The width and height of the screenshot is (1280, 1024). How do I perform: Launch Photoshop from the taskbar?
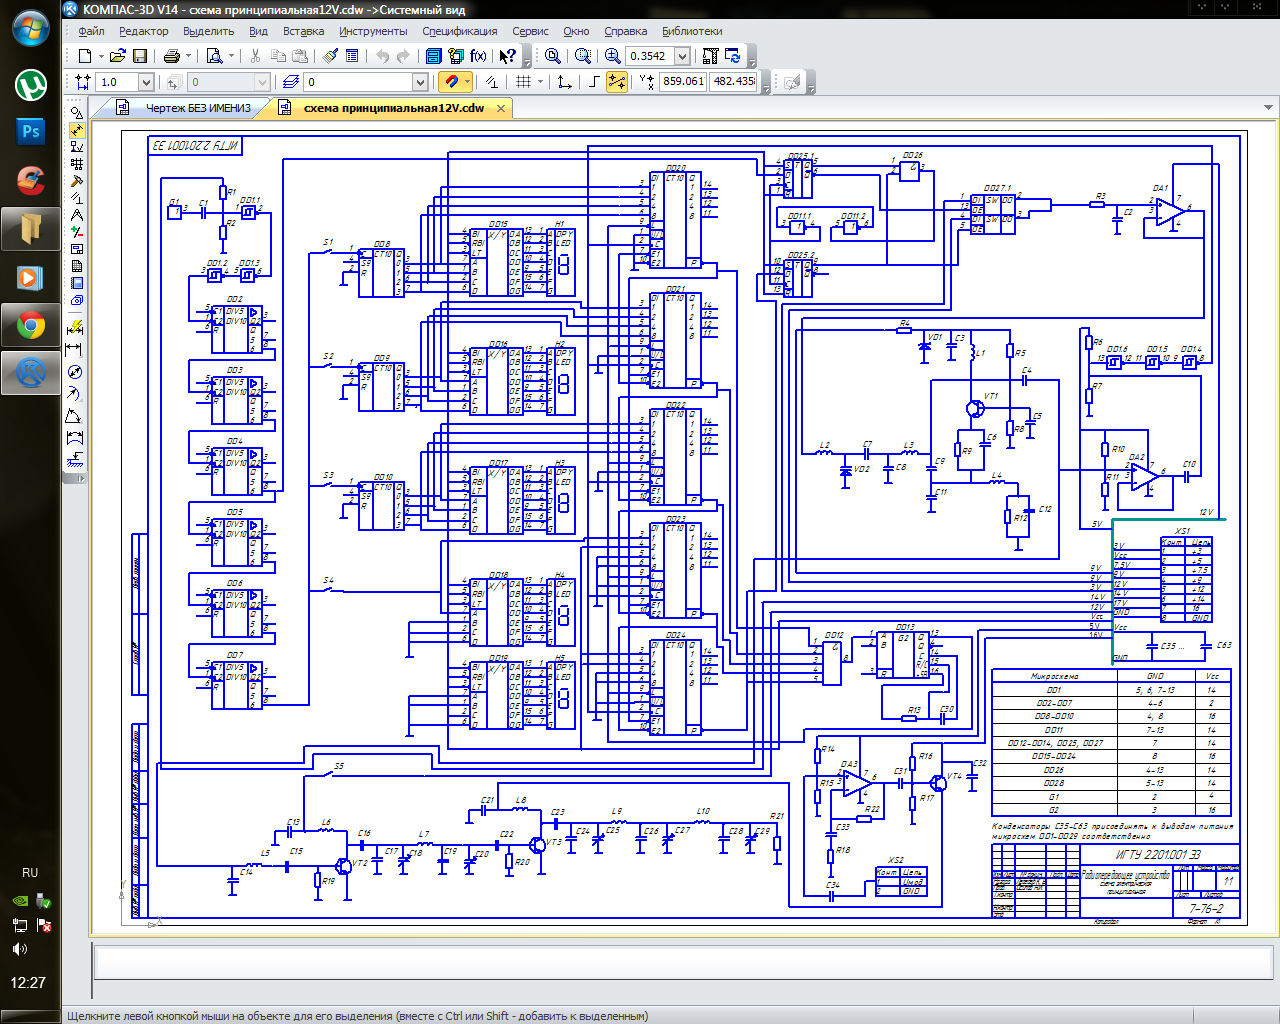[31, 131]
